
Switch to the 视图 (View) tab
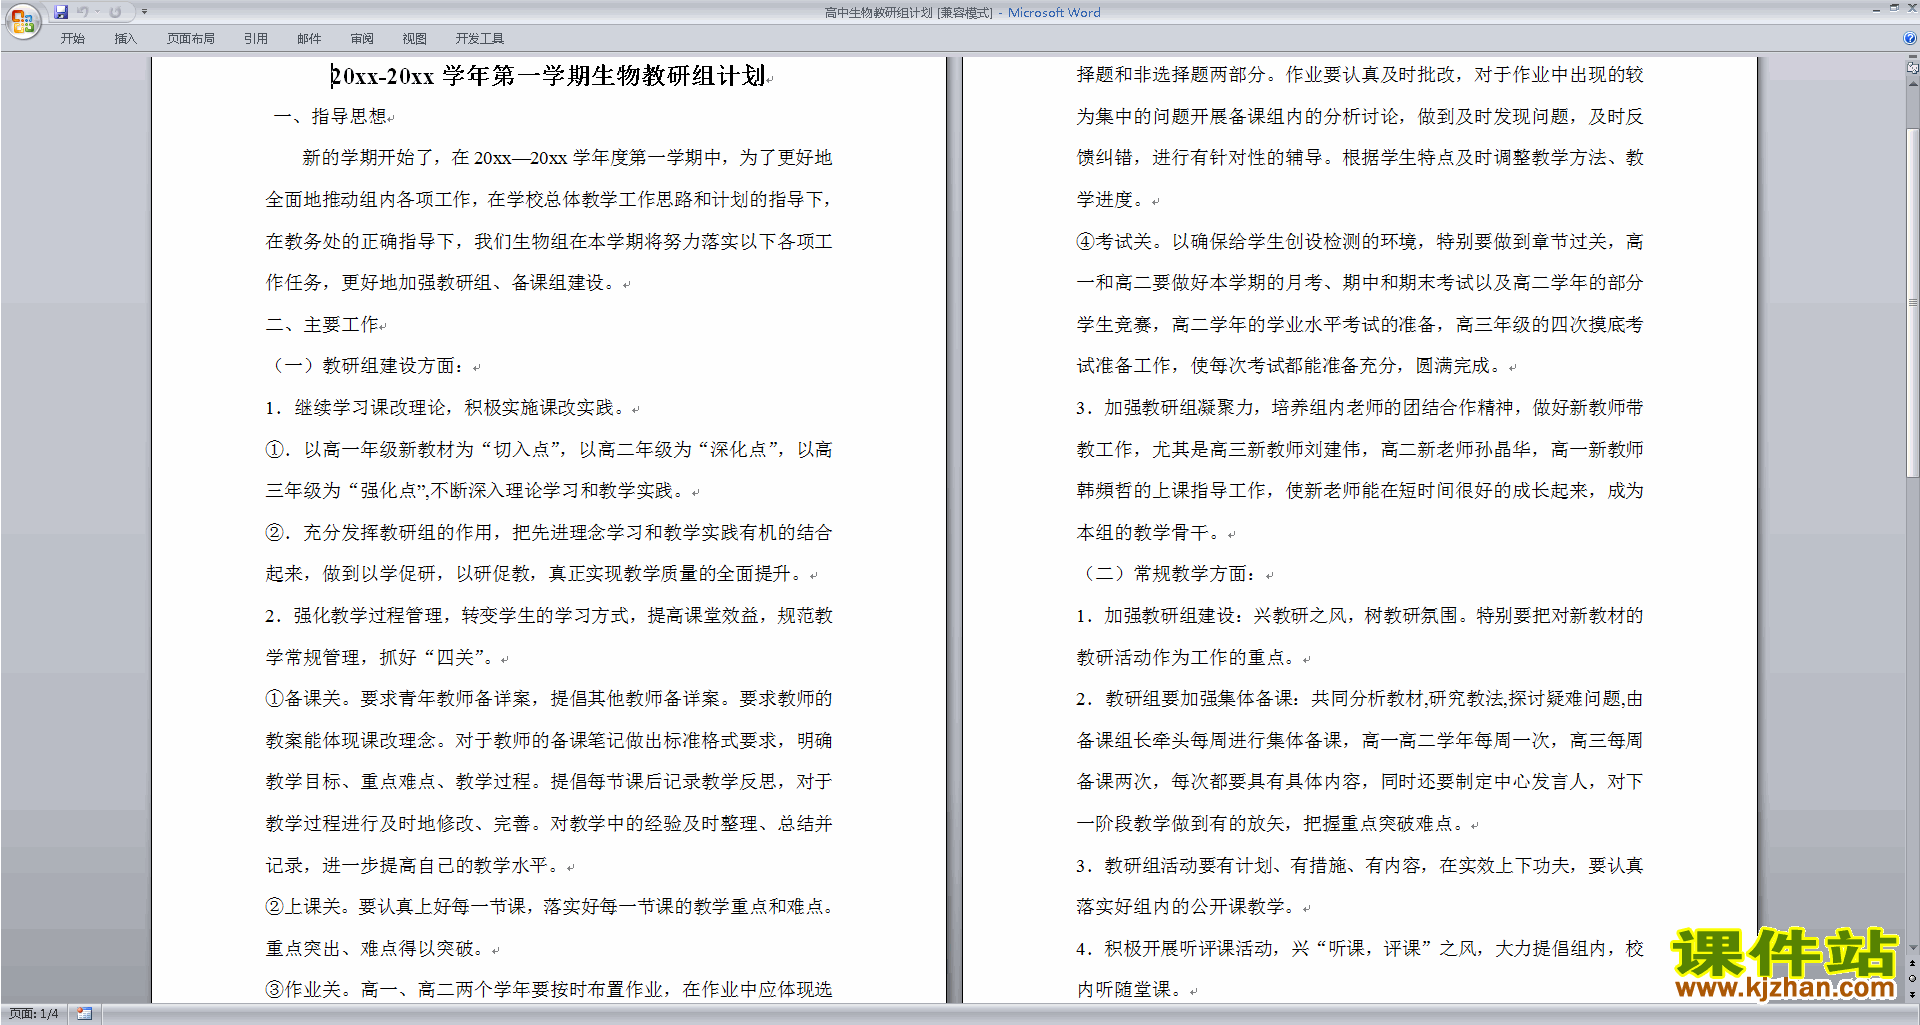[414, 38]
